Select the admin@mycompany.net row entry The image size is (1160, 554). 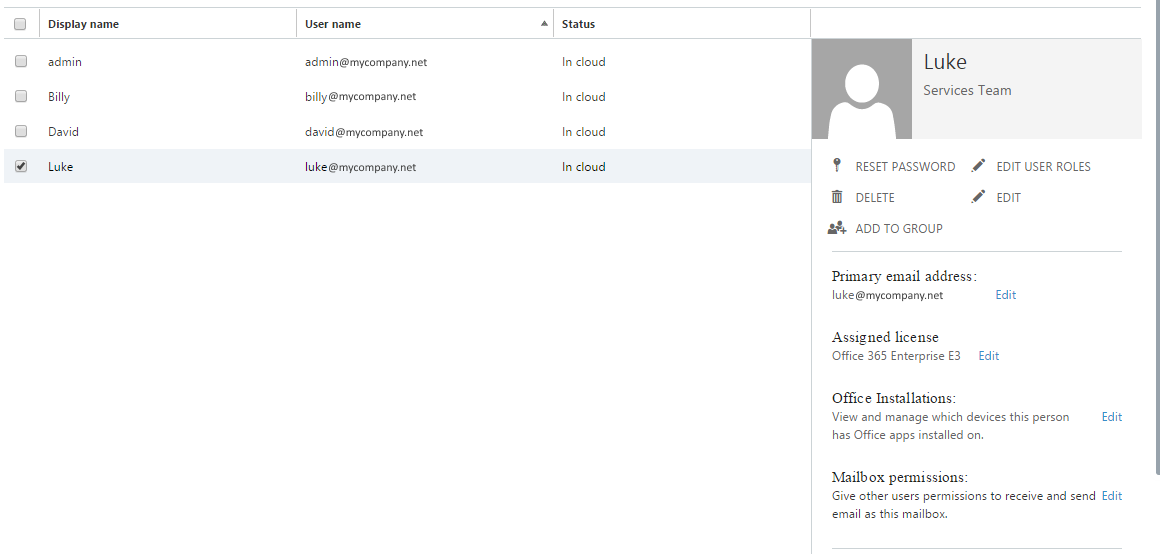pyautogui.click(x=366, y=62)
